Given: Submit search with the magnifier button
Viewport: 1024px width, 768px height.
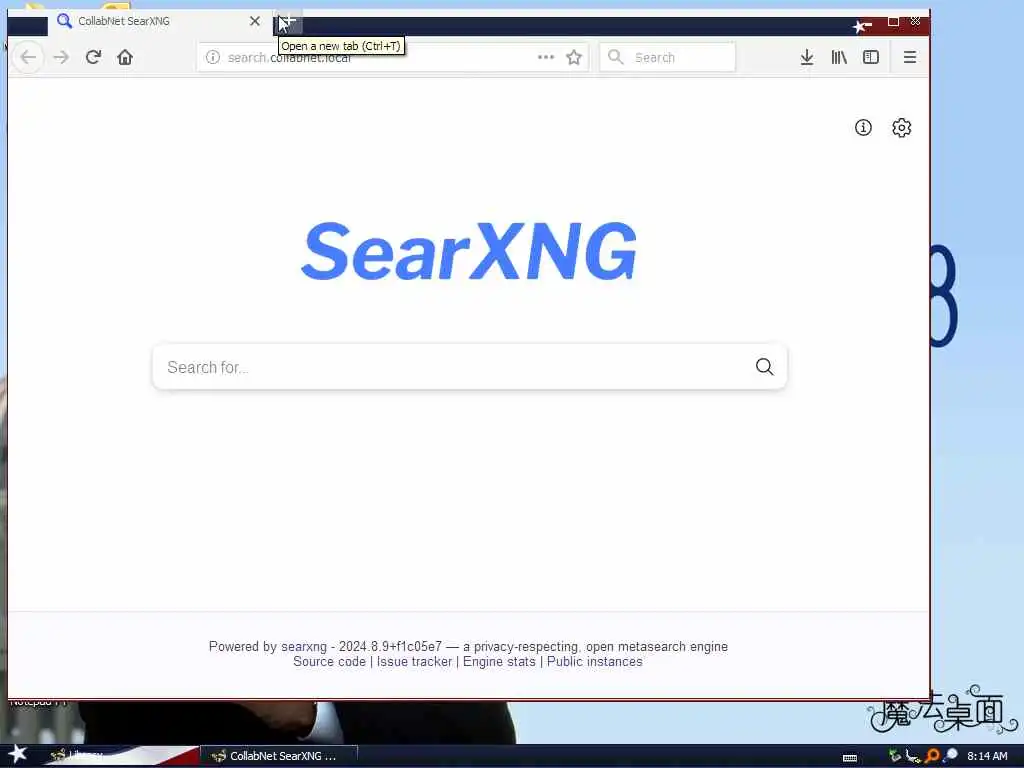Looking at the screenshot, I should (x=765, y=367).
